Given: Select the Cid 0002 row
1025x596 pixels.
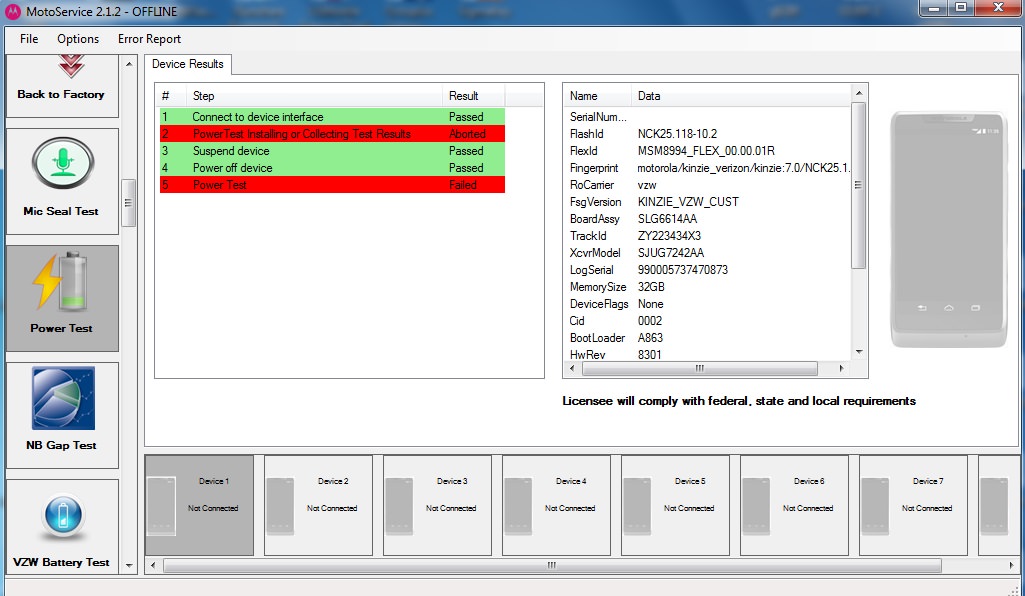Looking at the screenshot, I should coord(708,321).
